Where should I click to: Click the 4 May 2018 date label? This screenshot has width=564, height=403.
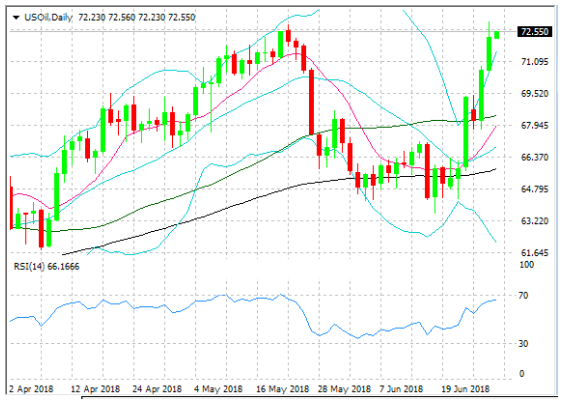(218, 389)
